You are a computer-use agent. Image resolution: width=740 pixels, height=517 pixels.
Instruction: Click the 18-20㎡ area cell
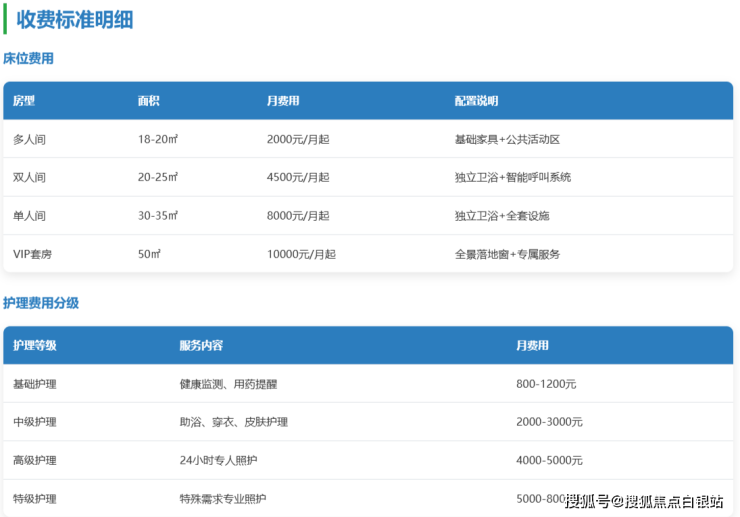coord(158,139)
